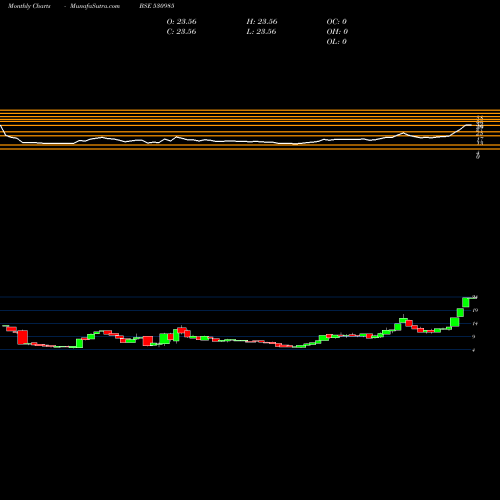500x500 pixels.
Task: Click the "OC: 0" reading
Action: point(337,22)
